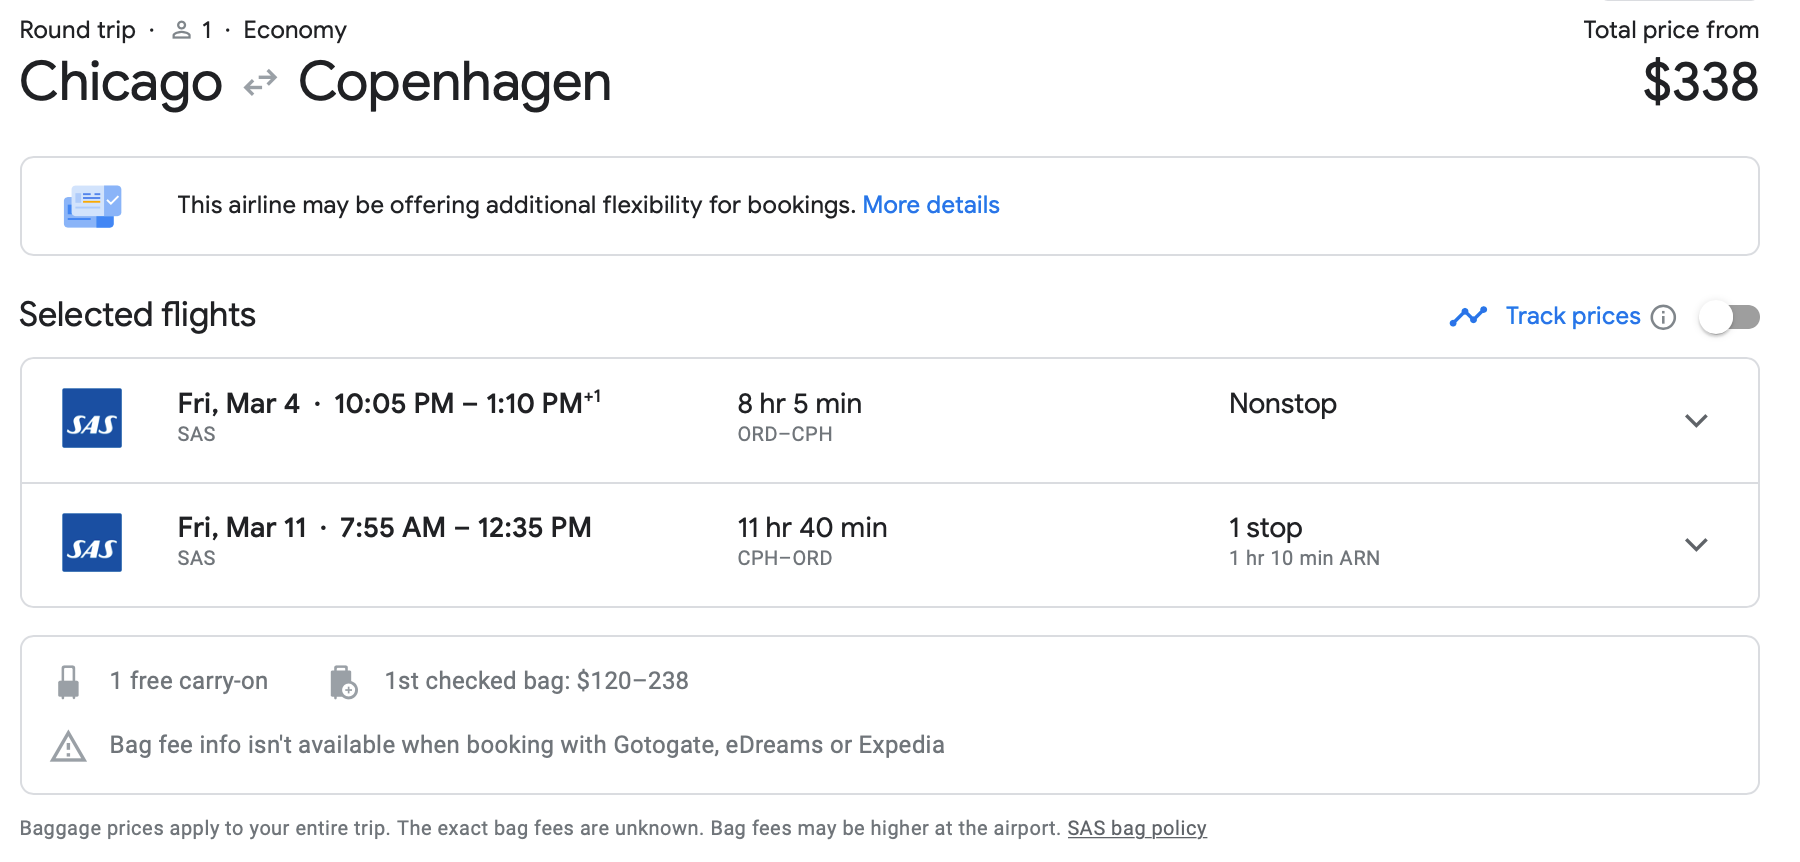Click the round-trip swap arrows icon
The image size is (1800, 862).
tap(260, 83)
